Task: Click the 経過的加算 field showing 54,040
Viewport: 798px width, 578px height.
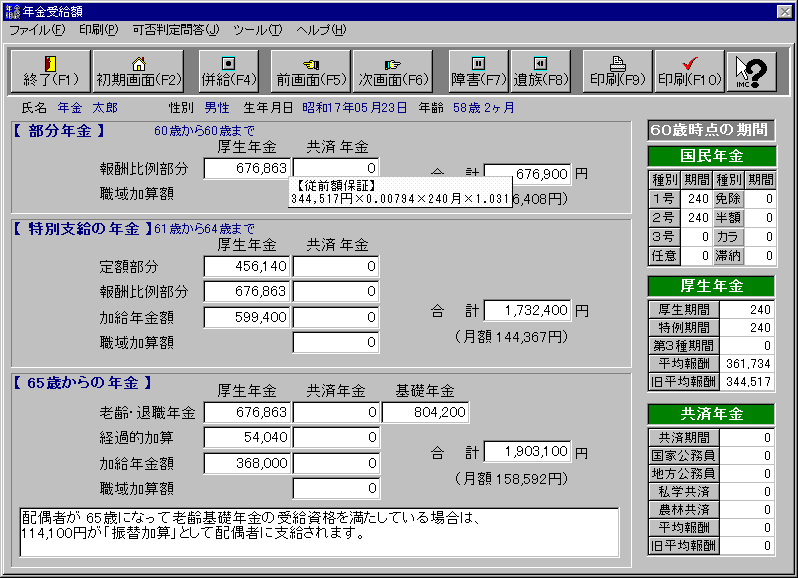Action: coord(247,437)
